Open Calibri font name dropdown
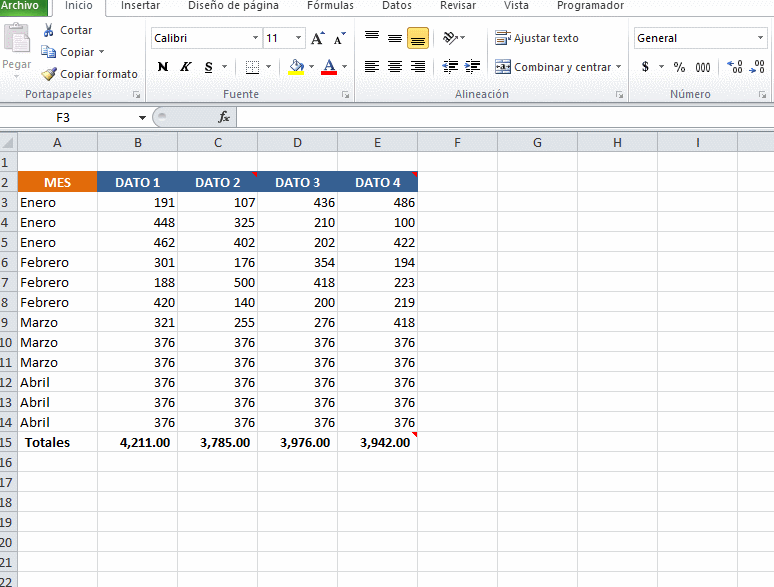Viewport: 774px width, 587px height. click(x=255, y=38)
